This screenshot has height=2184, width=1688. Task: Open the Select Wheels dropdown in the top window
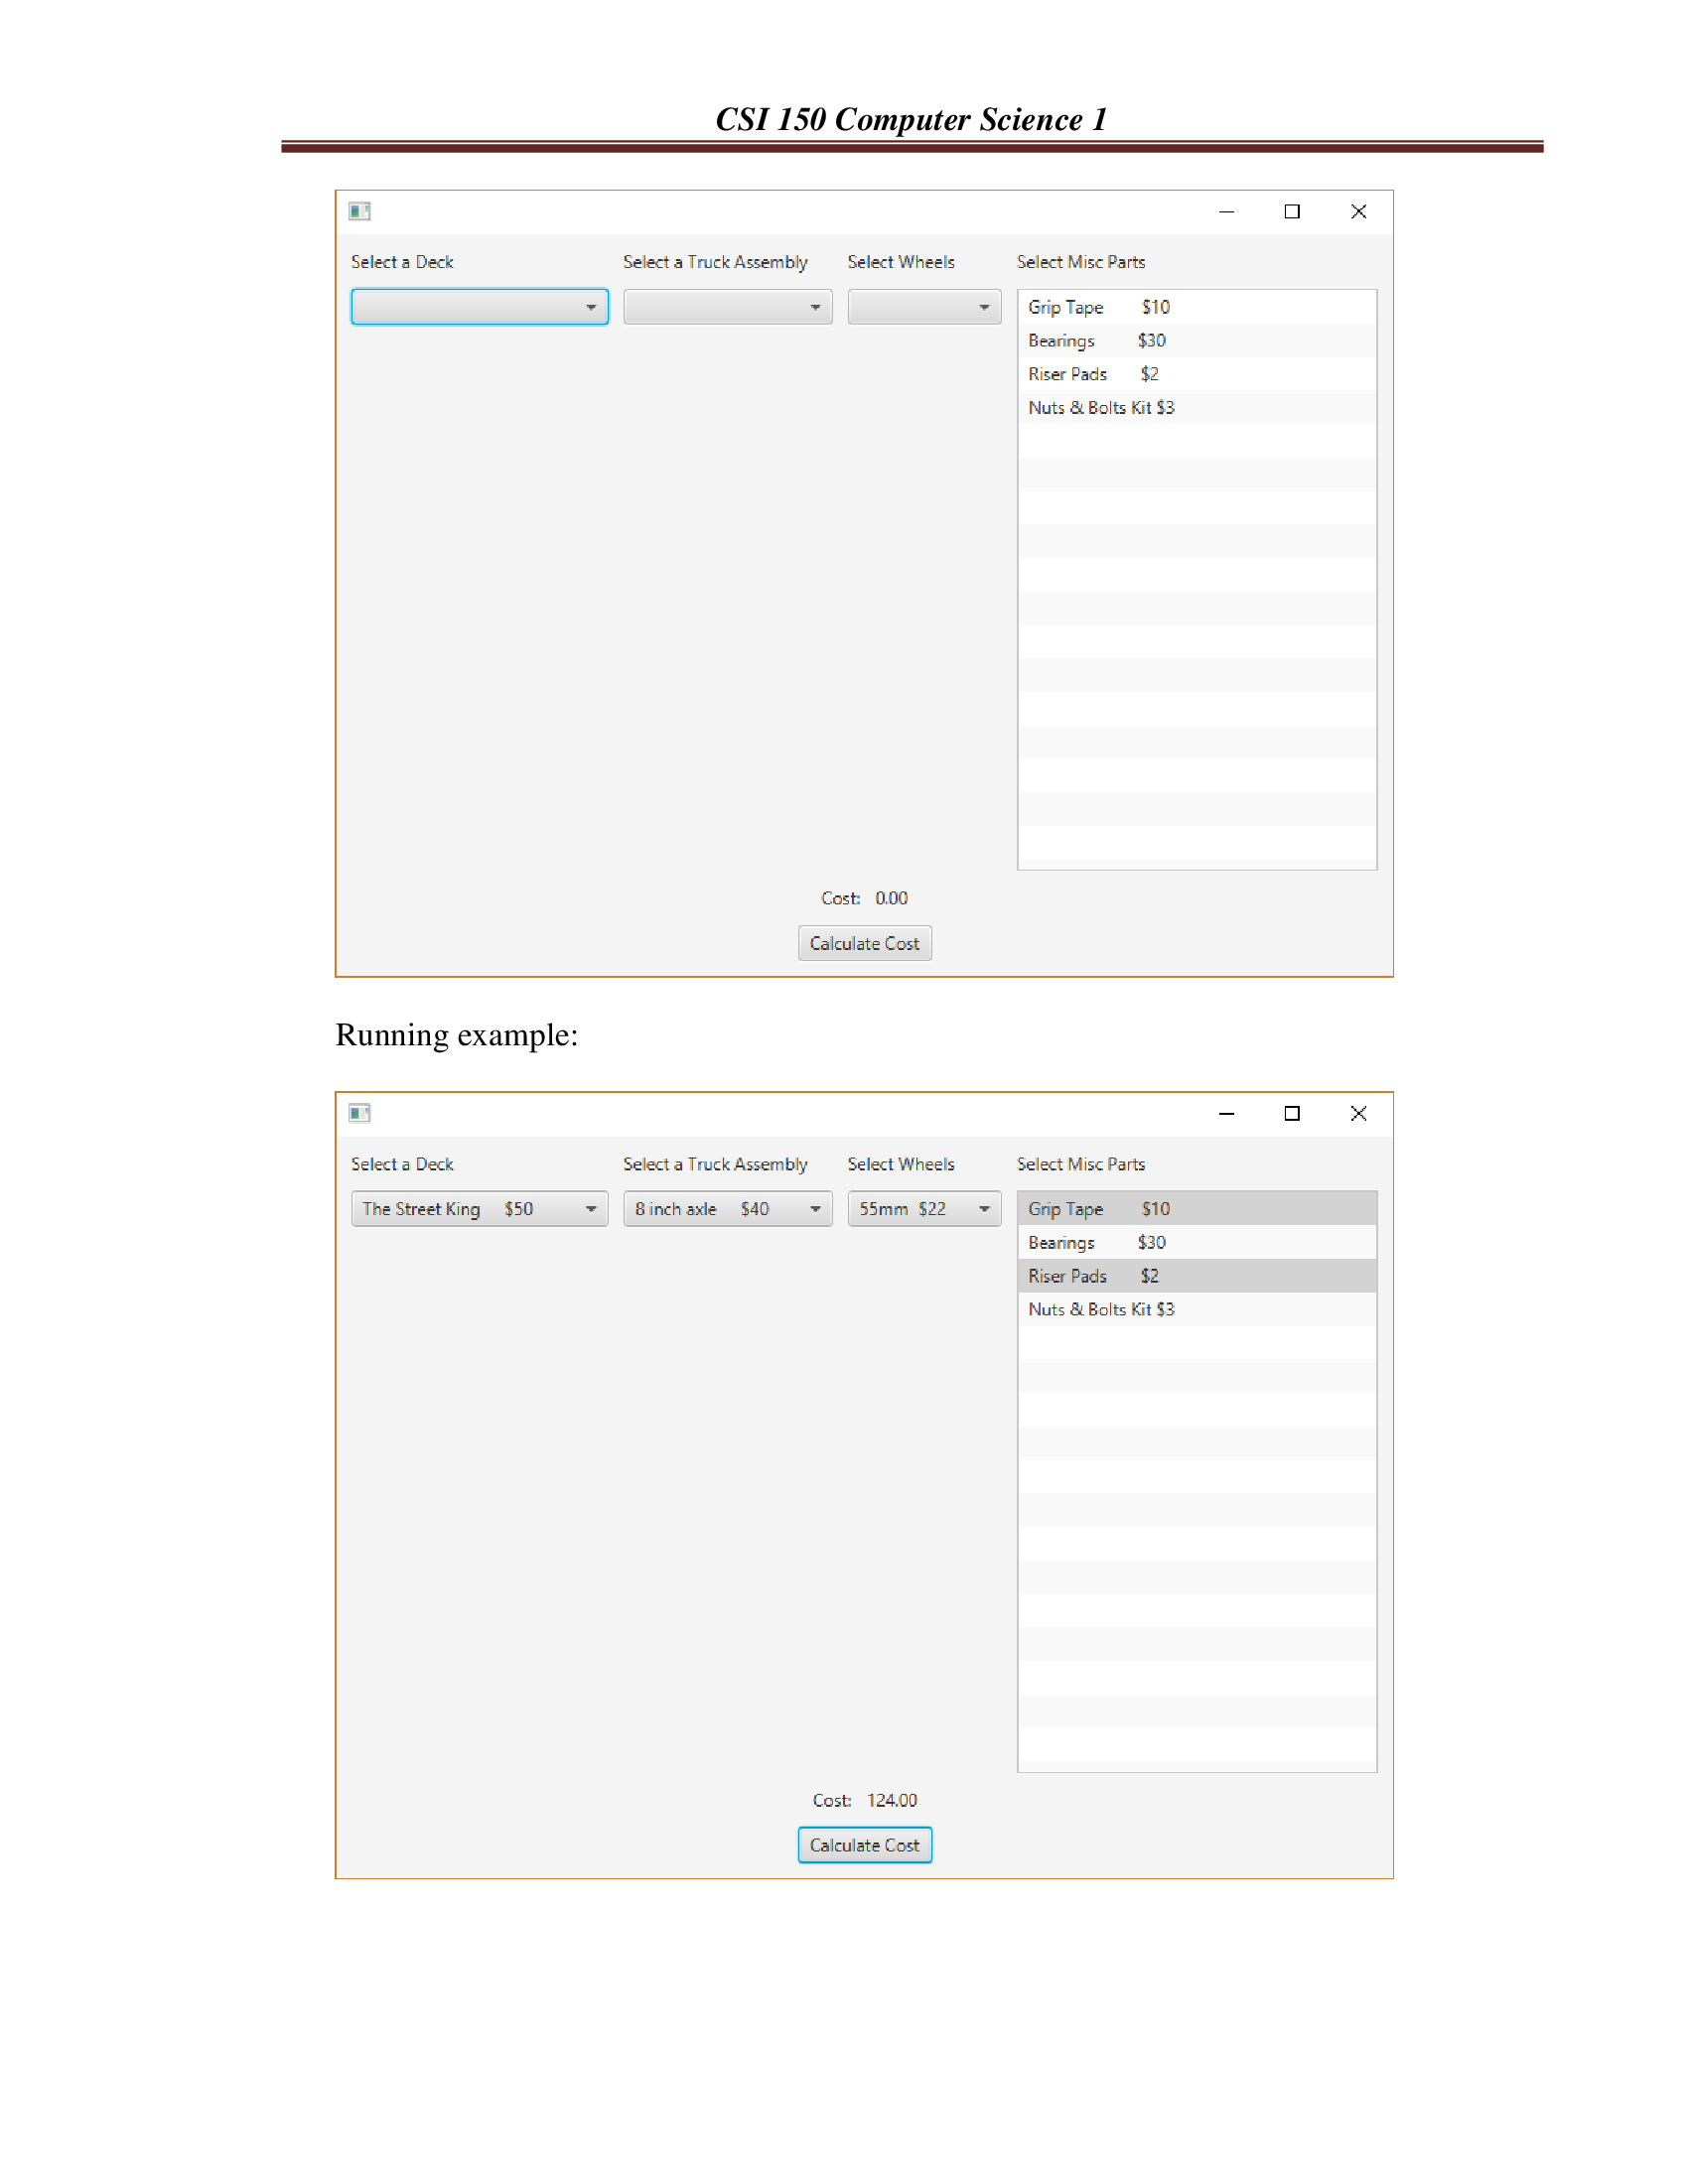(922, 306)
